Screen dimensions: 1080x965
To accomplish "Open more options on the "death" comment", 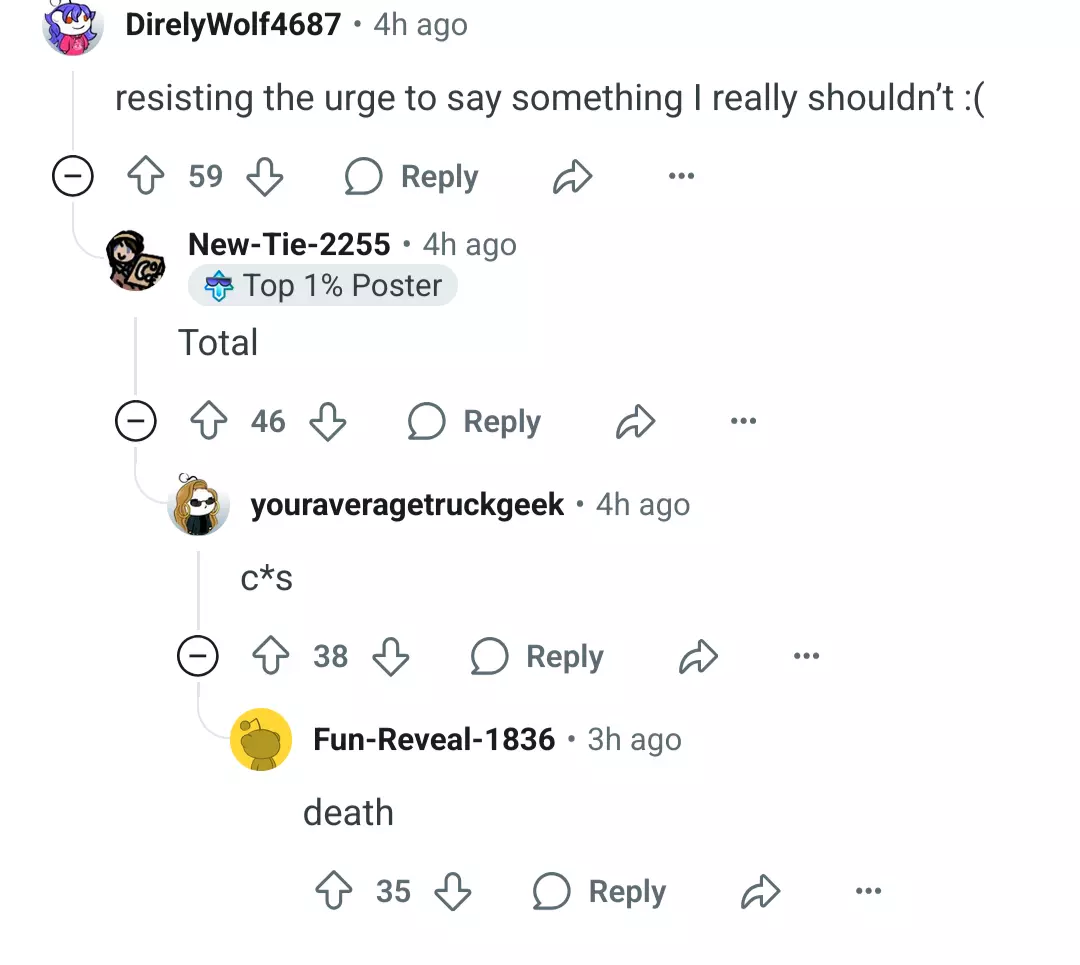I will point(868,891).
